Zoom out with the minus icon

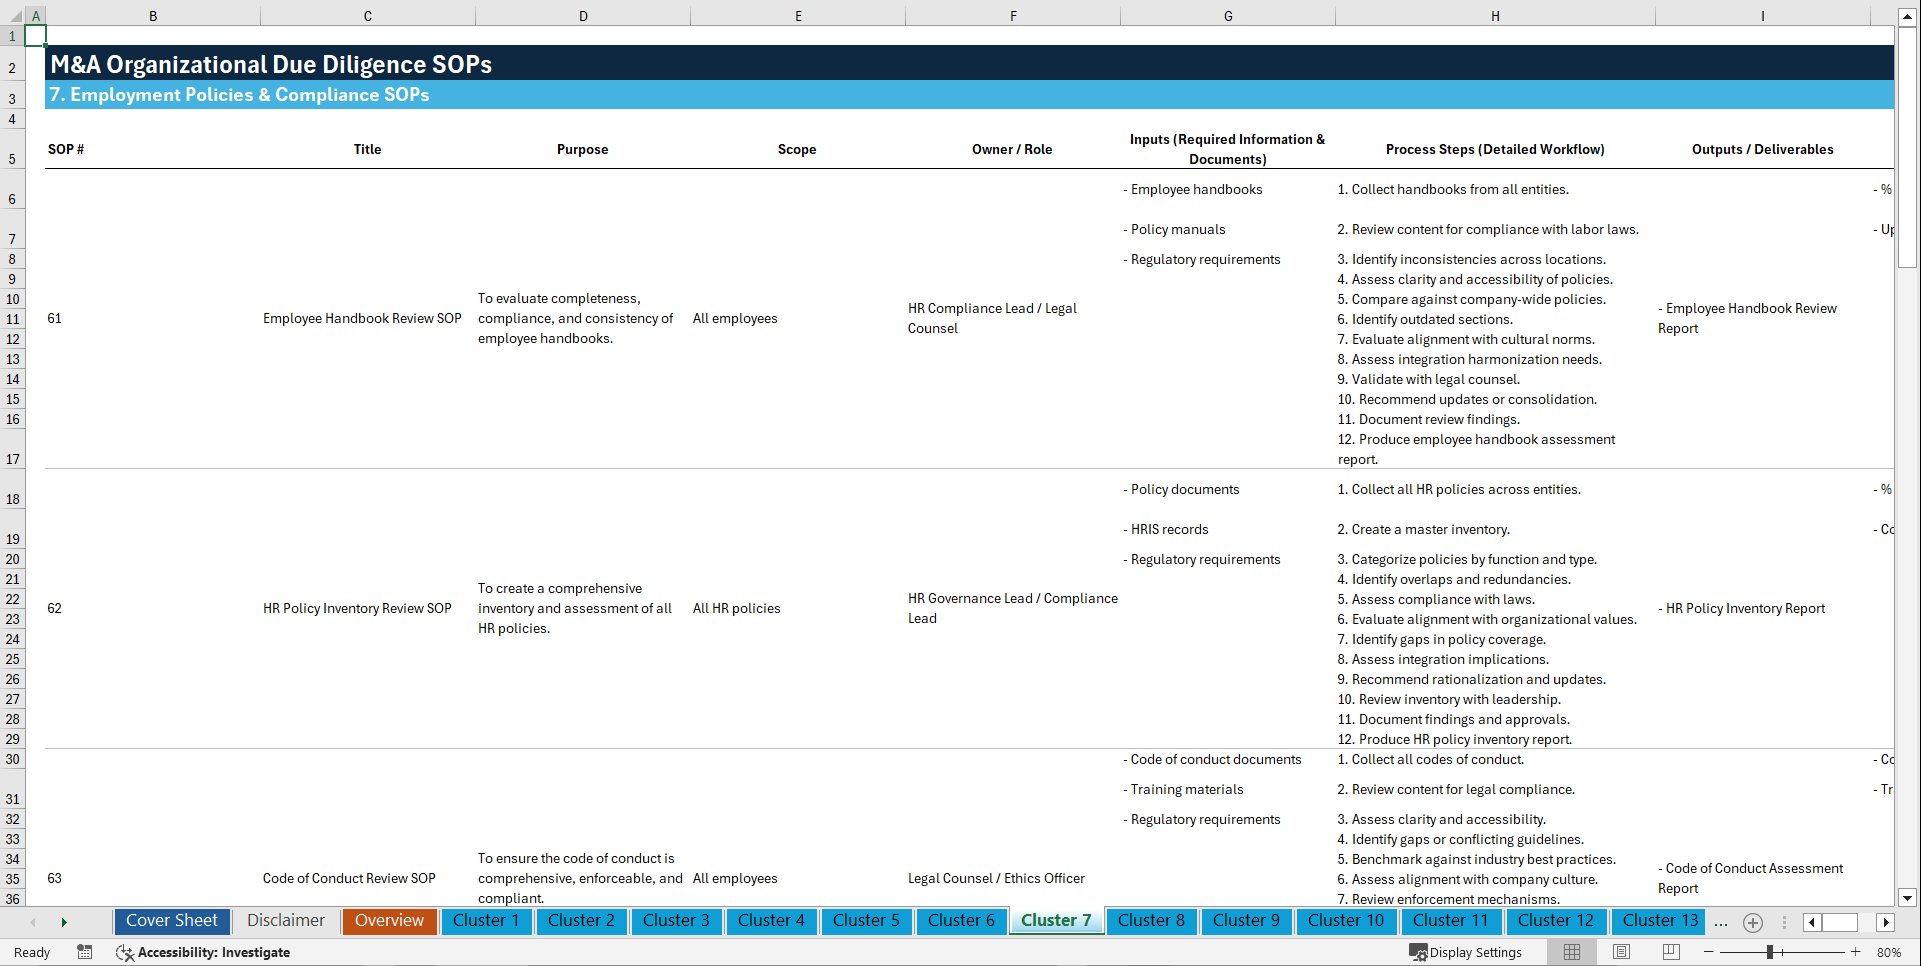(1708, 952)
